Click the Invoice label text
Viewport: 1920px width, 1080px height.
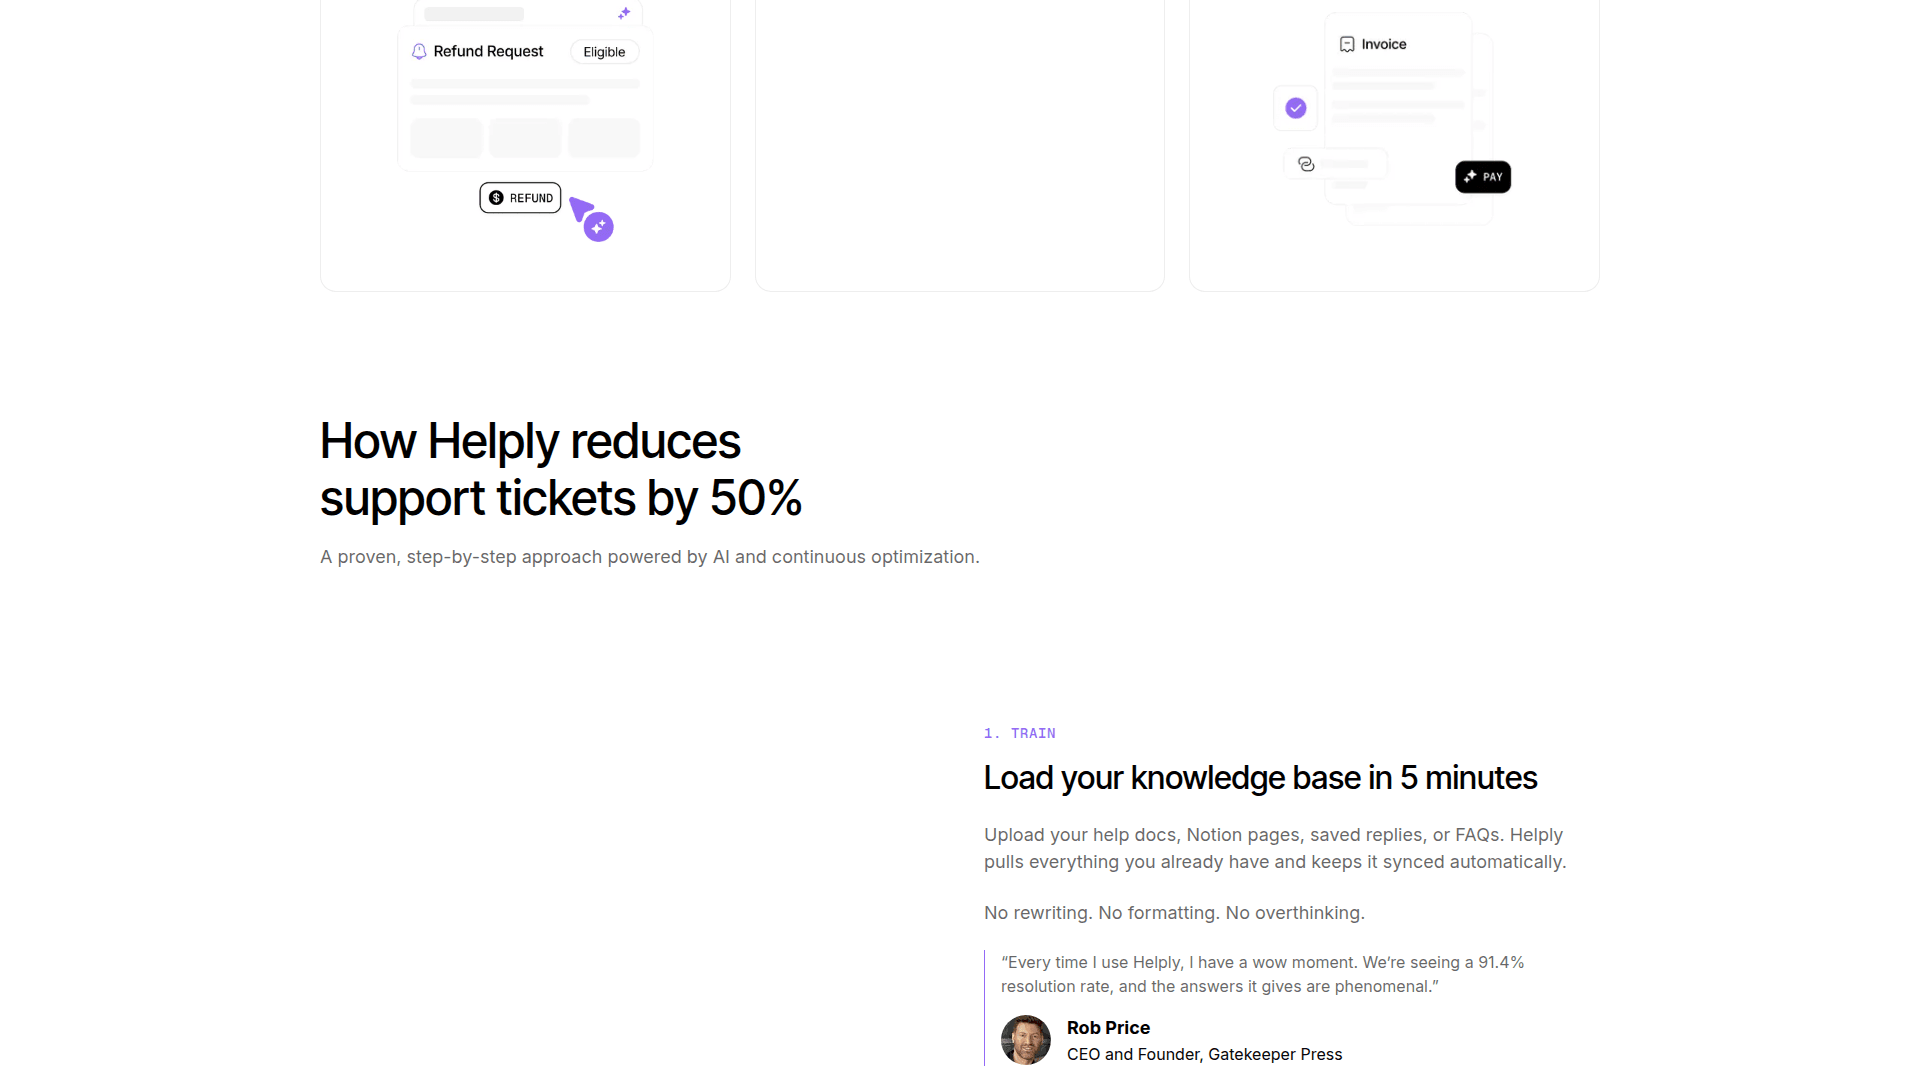click(1384, 44)
